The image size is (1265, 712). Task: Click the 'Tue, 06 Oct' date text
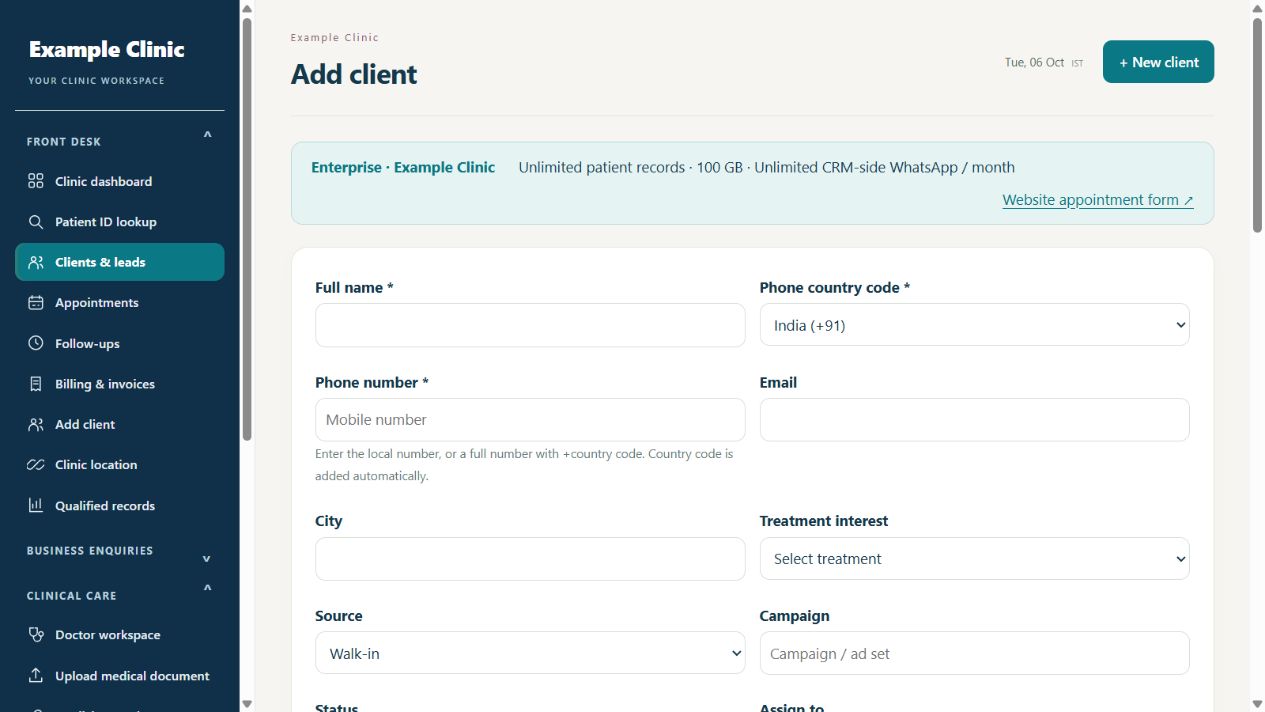pos(1034,62)
